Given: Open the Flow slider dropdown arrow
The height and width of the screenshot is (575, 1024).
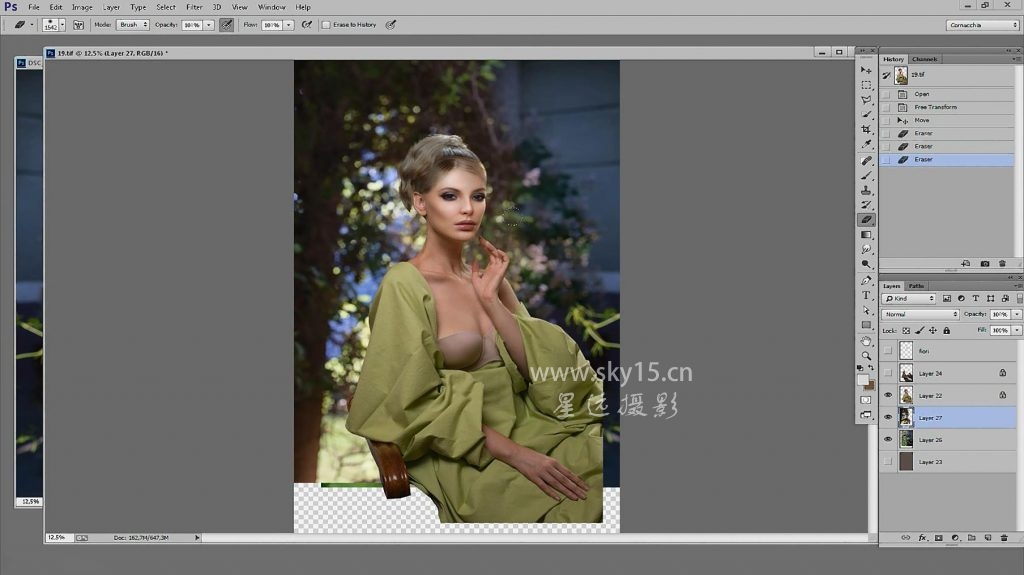Looking at the screenshot, I should click(288, 25).
